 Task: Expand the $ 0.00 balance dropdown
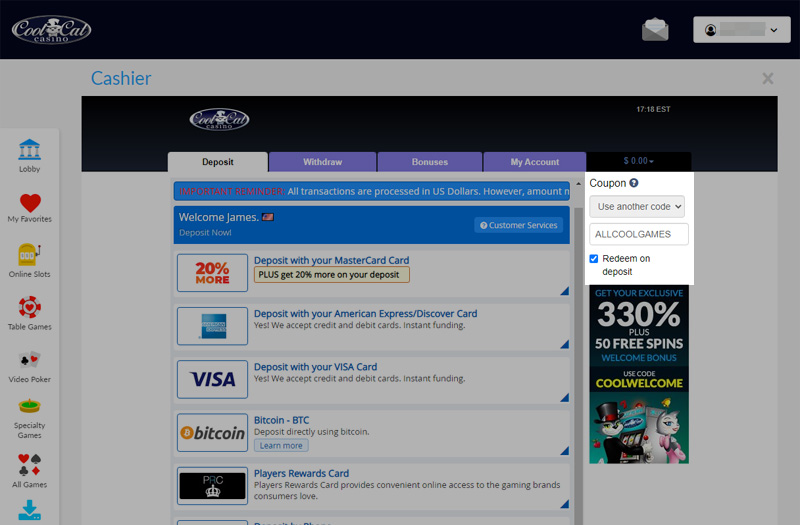pos(638,161)
